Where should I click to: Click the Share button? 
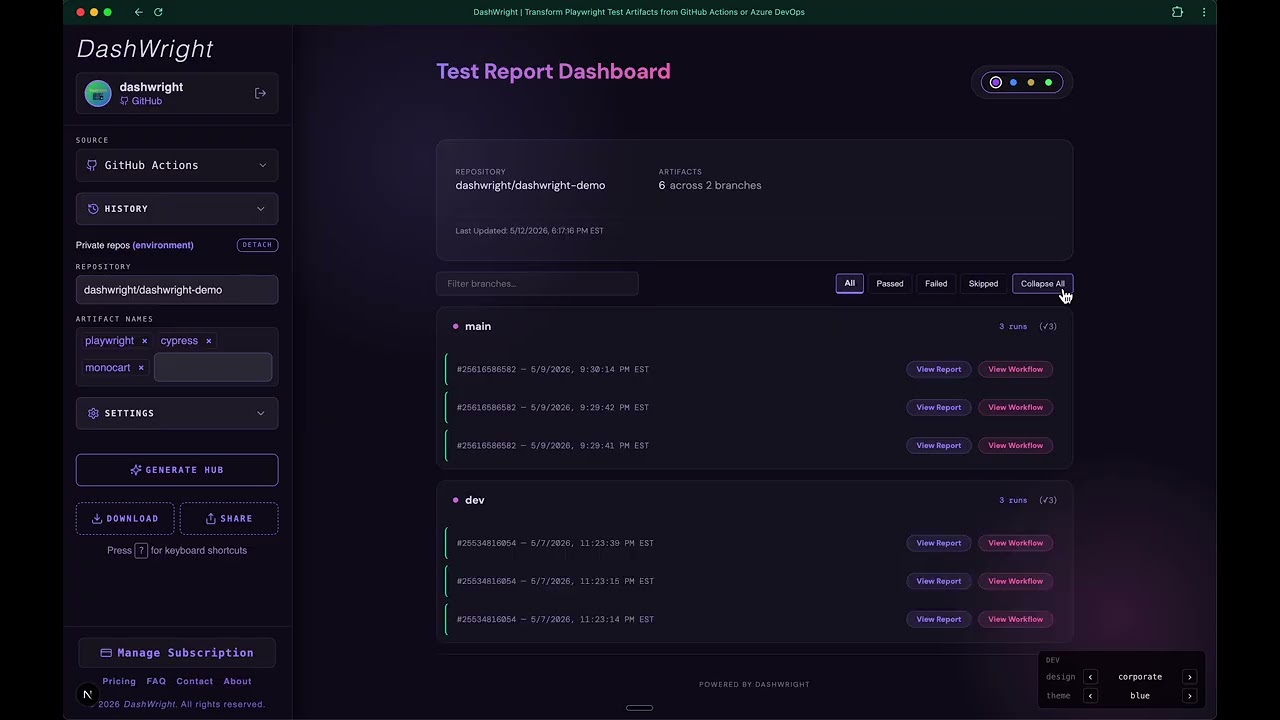click(229, 519)
